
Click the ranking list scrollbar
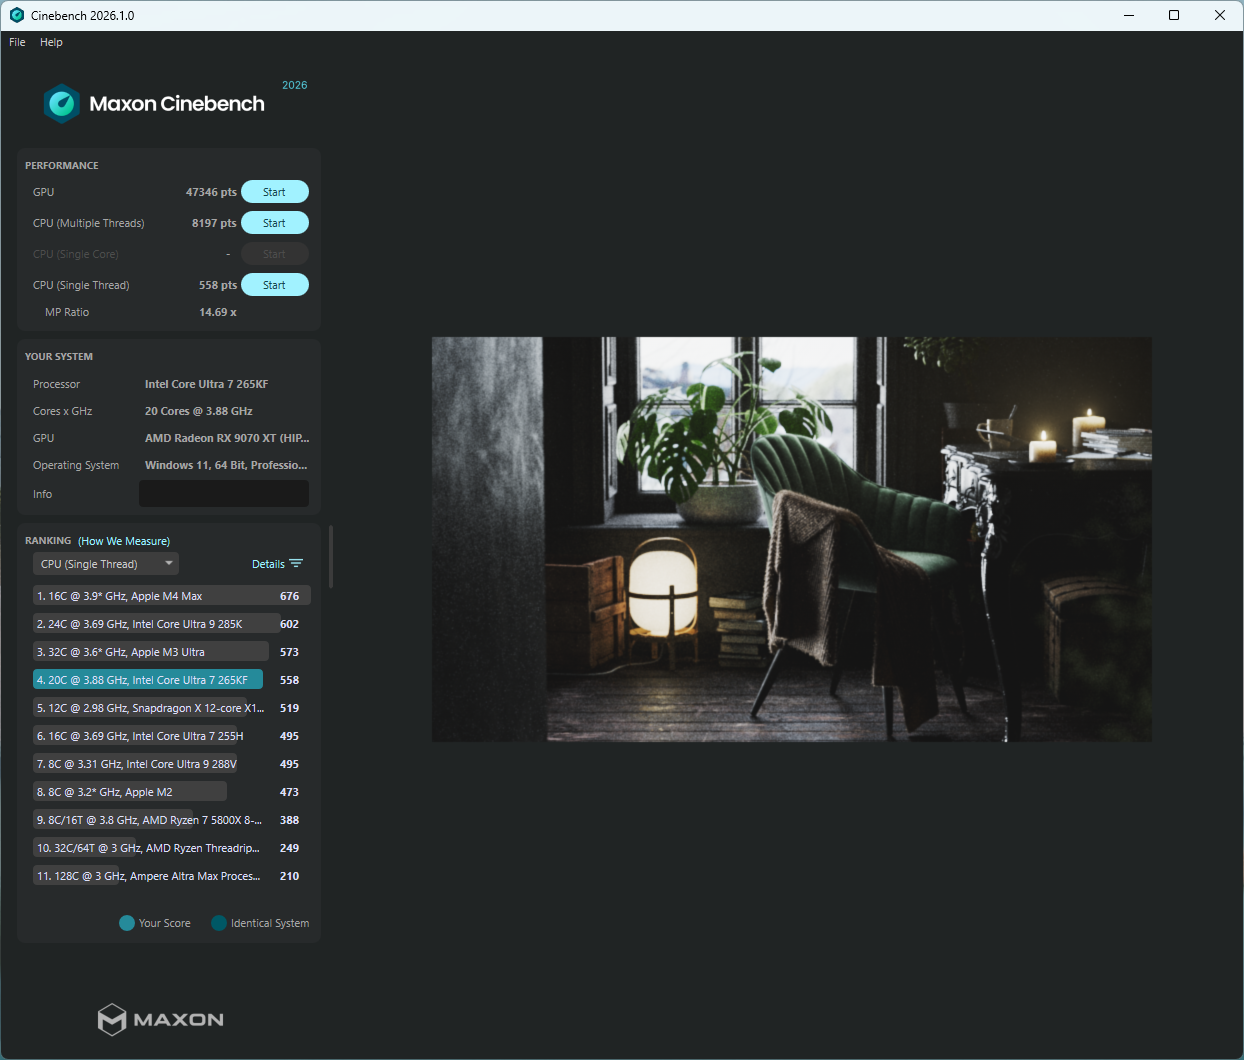(x=331, y=557)
